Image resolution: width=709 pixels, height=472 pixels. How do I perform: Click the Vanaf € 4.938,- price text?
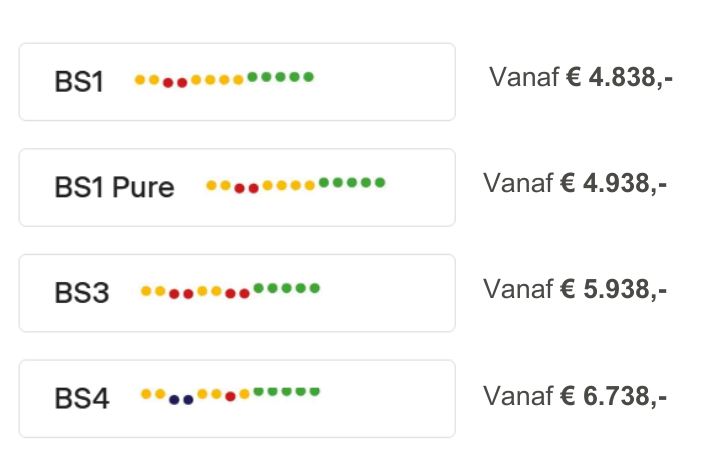575,184
